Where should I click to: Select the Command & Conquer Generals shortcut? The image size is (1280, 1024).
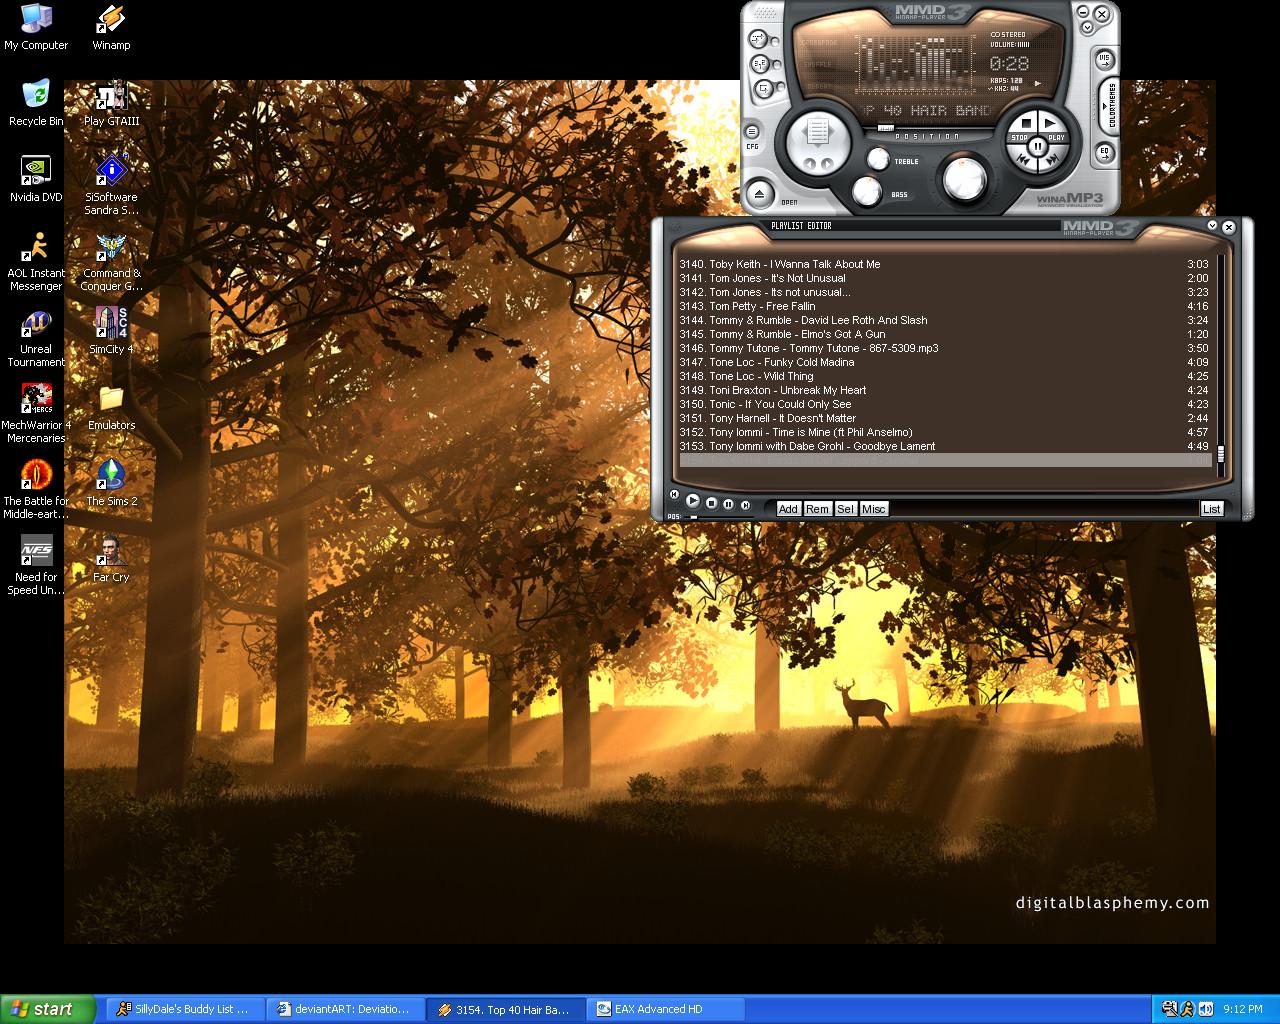(111, 261)
